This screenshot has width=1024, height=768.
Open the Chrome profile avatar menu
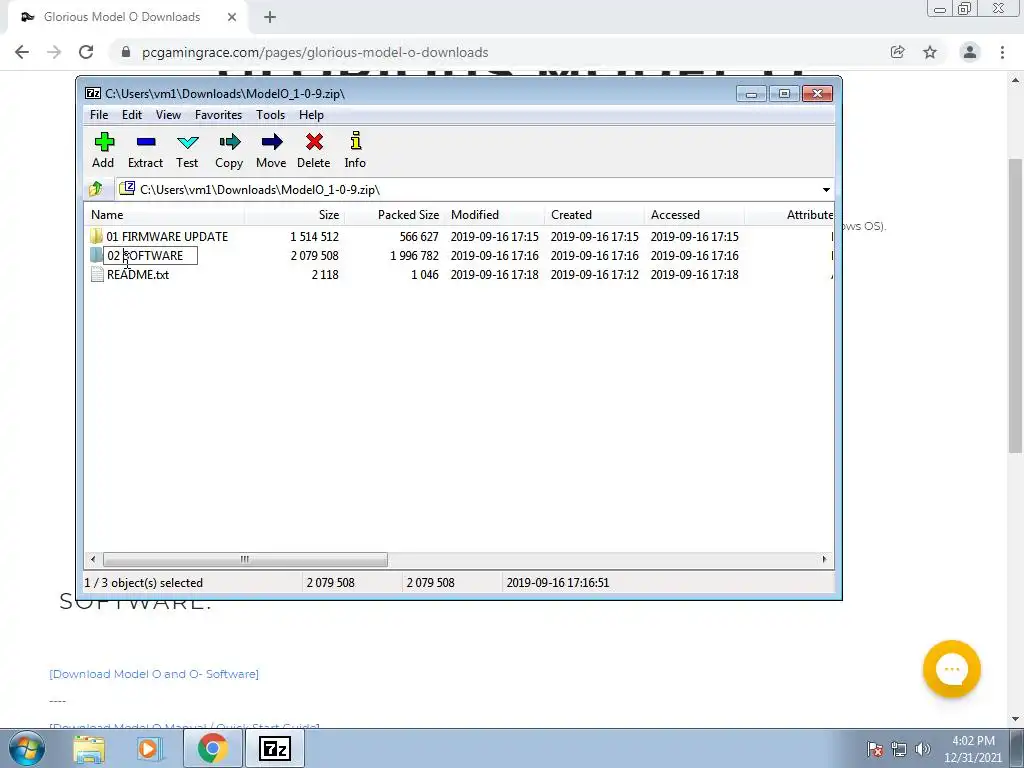pos(970,52)
